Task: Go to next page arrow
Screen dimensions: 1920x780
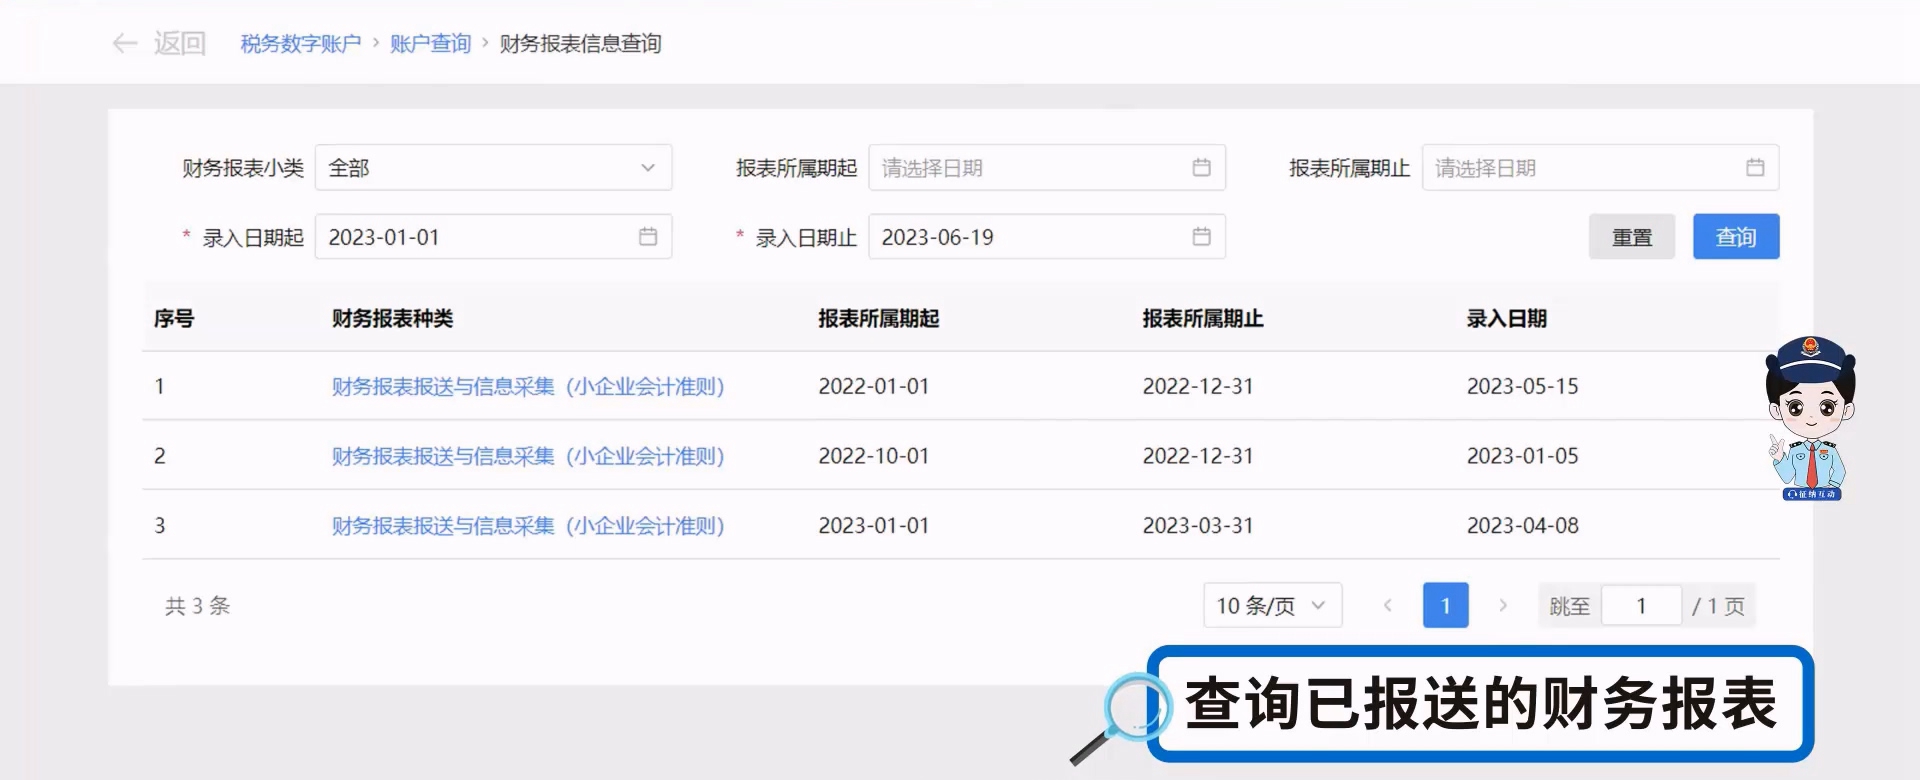Action: click(1502, 605)
